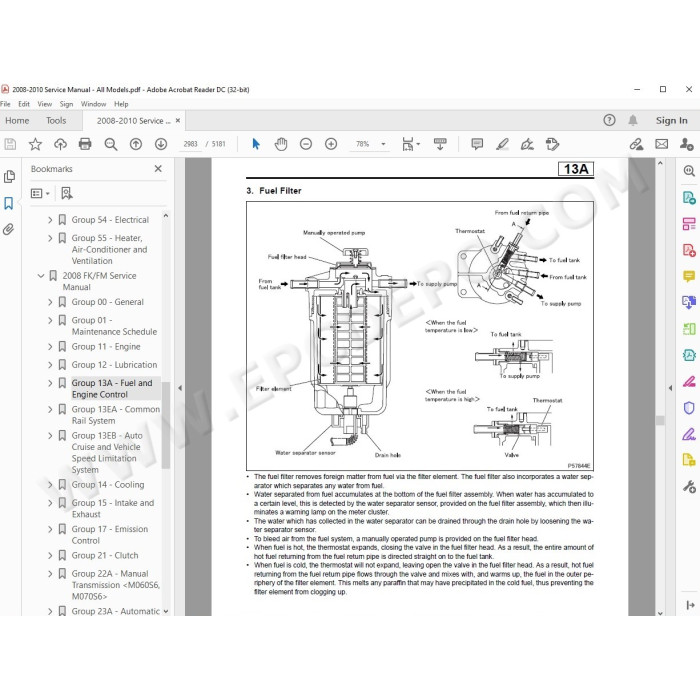
Task: Expand the Group 55 - Heater bookmark
Action: click(x=50, y=238)
